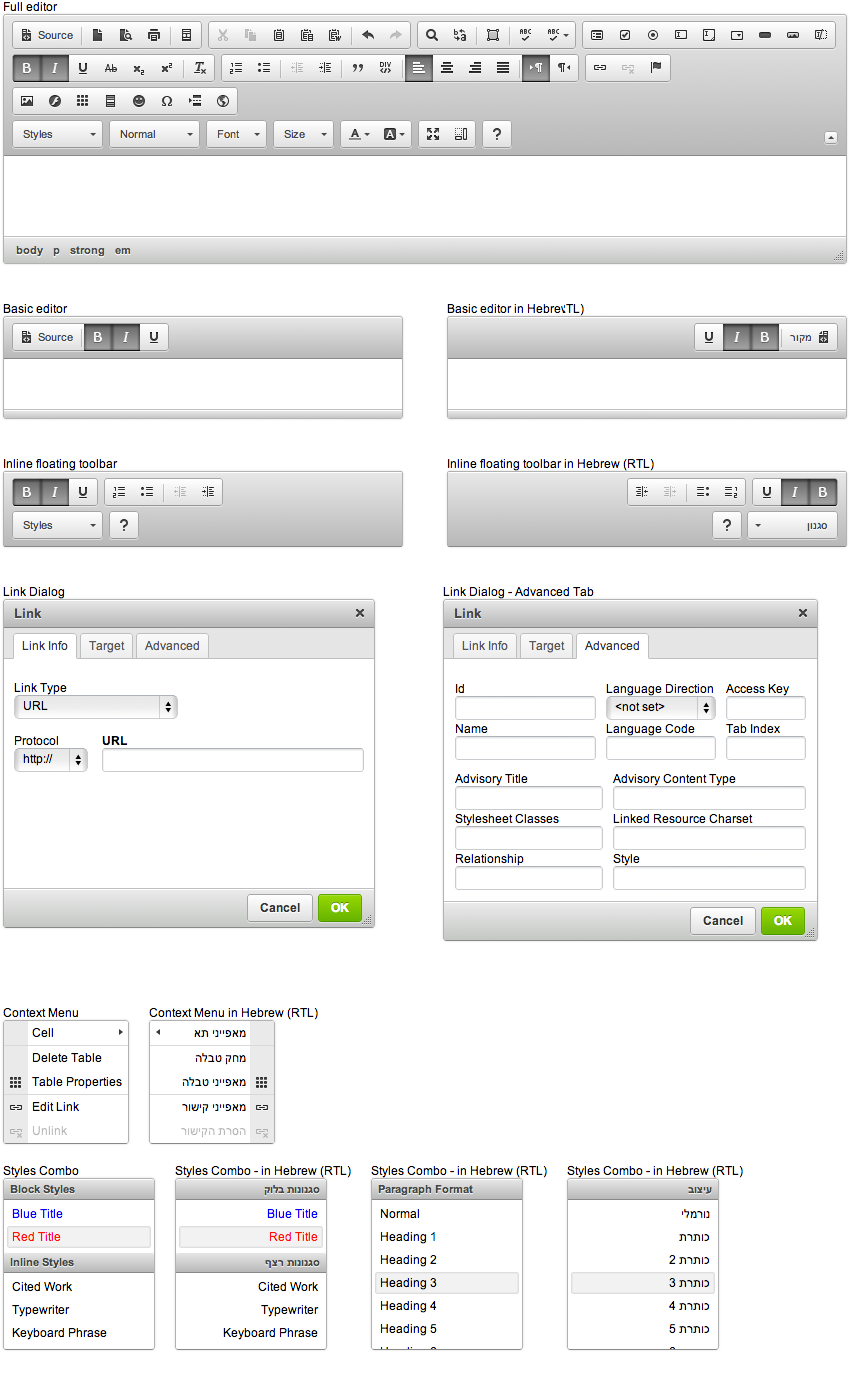Open the Font dropdown in full editor

[237, 134]
